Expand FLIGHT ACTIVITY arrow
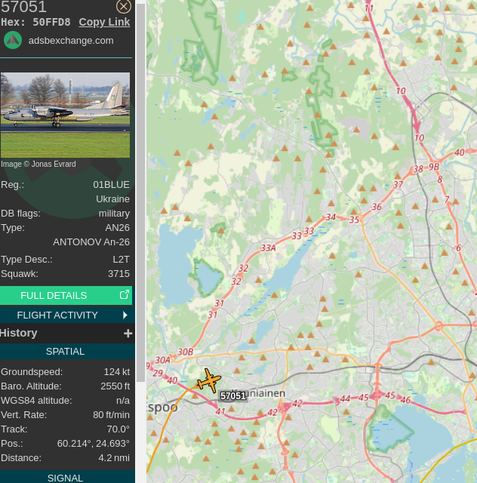Screen dimensions: 477x483 point(125,315)
